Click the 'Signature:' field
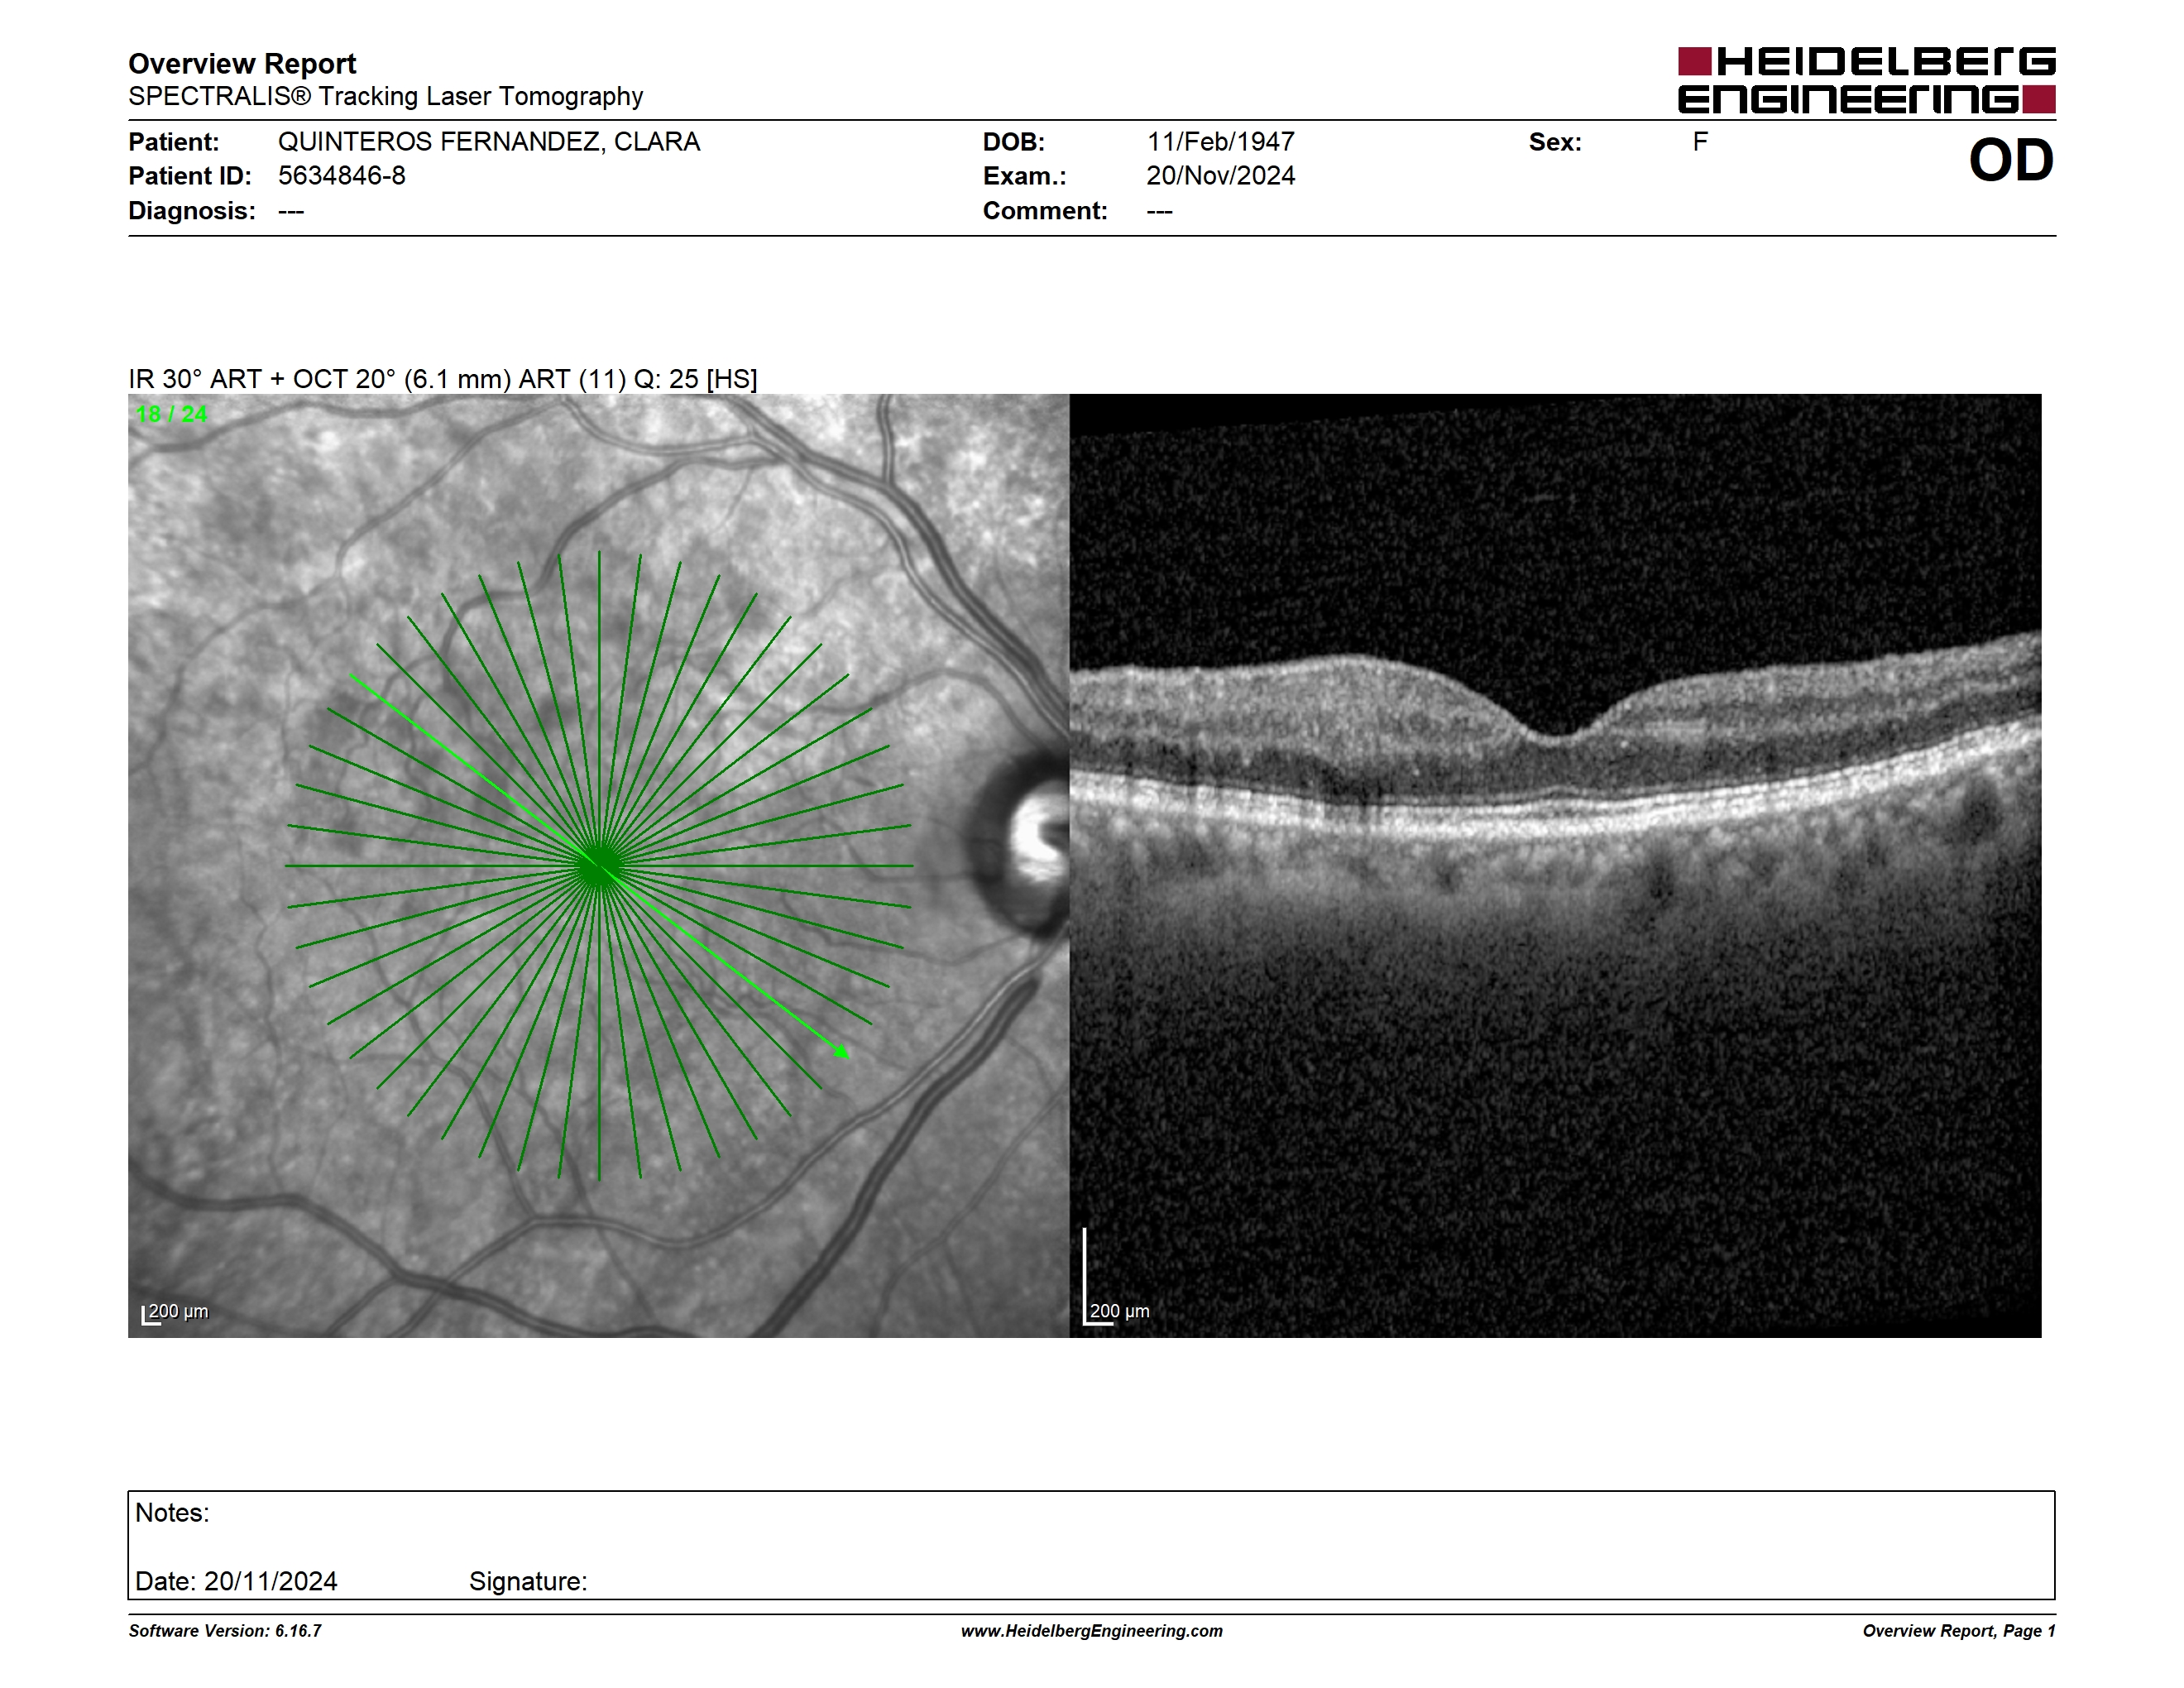 [528, 1582]
